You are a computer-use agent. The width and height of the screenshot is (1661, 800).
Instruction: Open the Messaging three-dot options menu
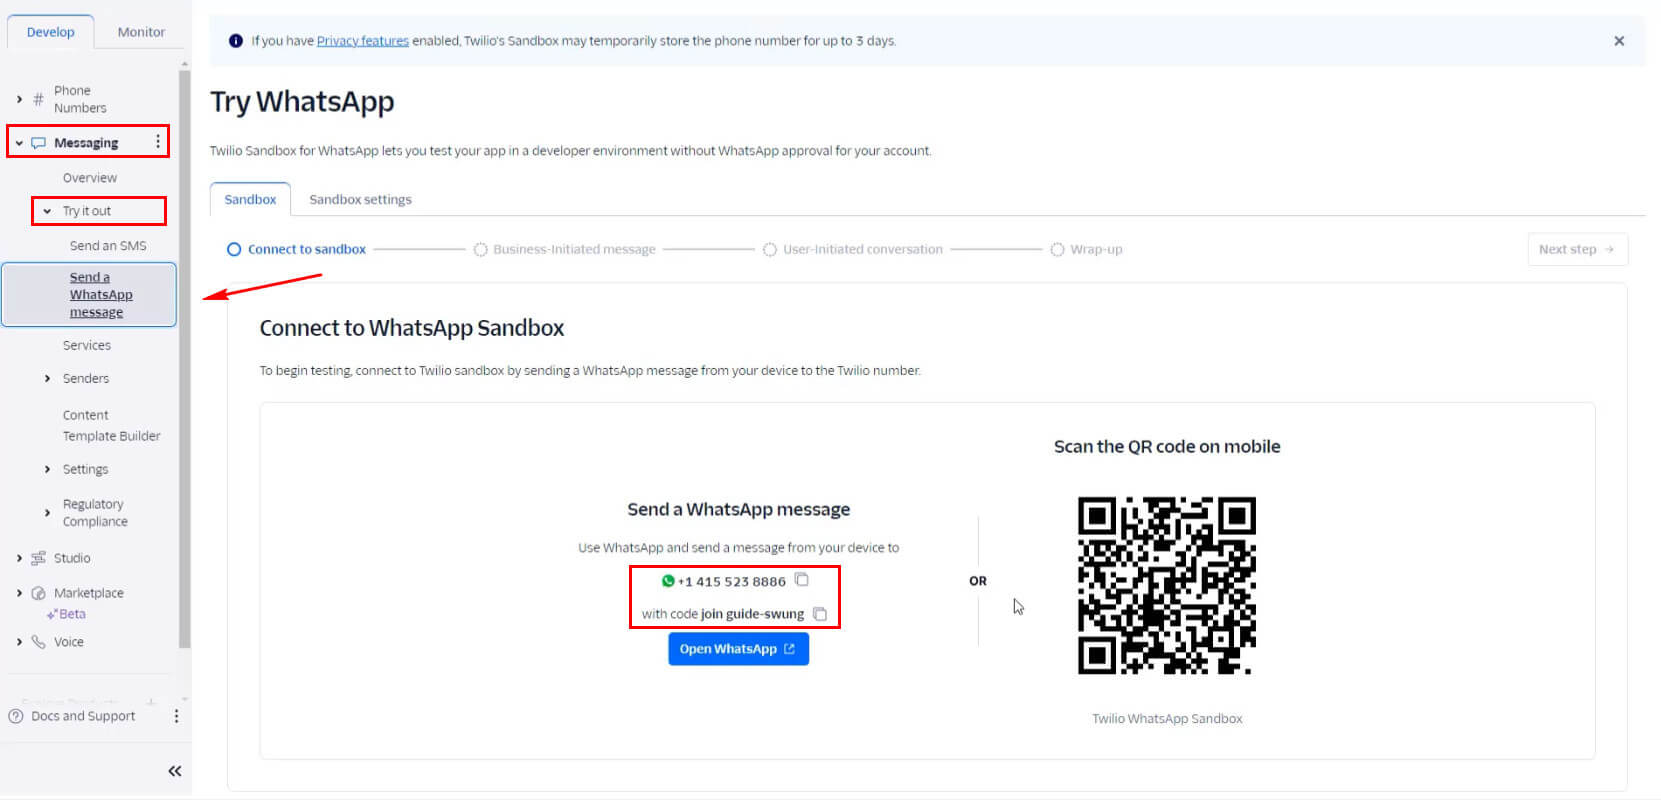[157, 142]
